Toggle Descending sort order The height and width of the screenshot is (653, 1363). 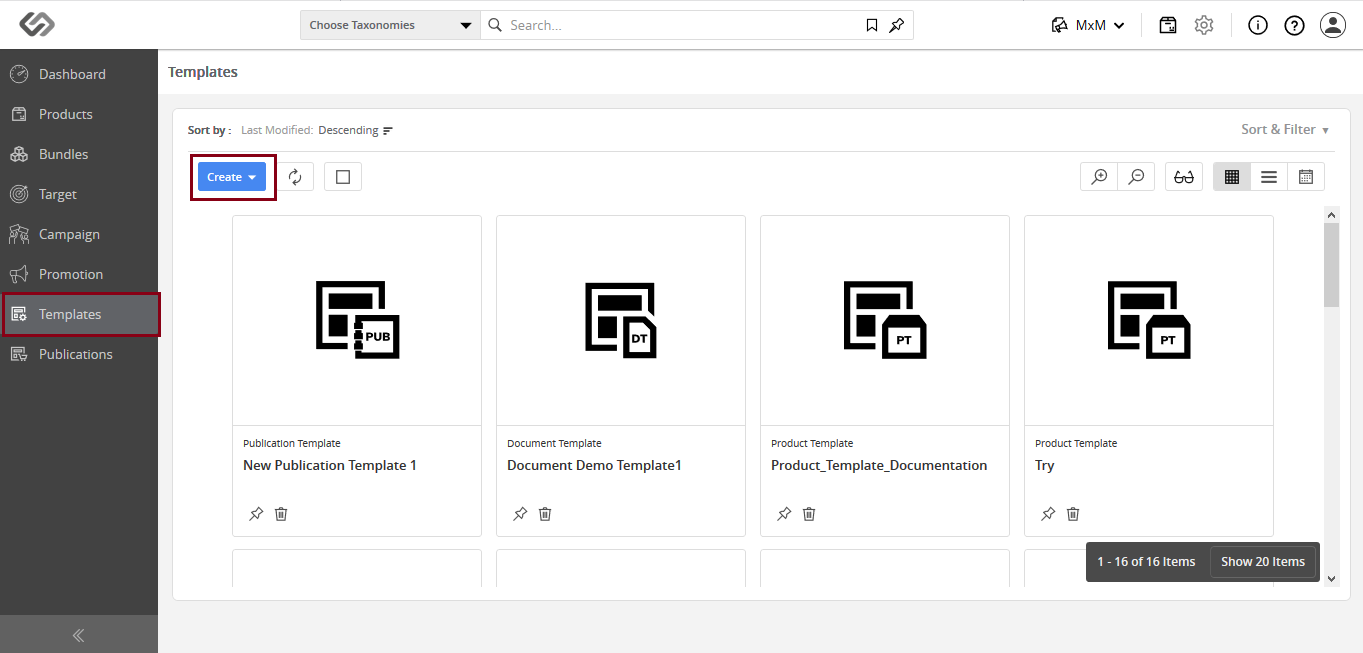[x=355, y=130]
